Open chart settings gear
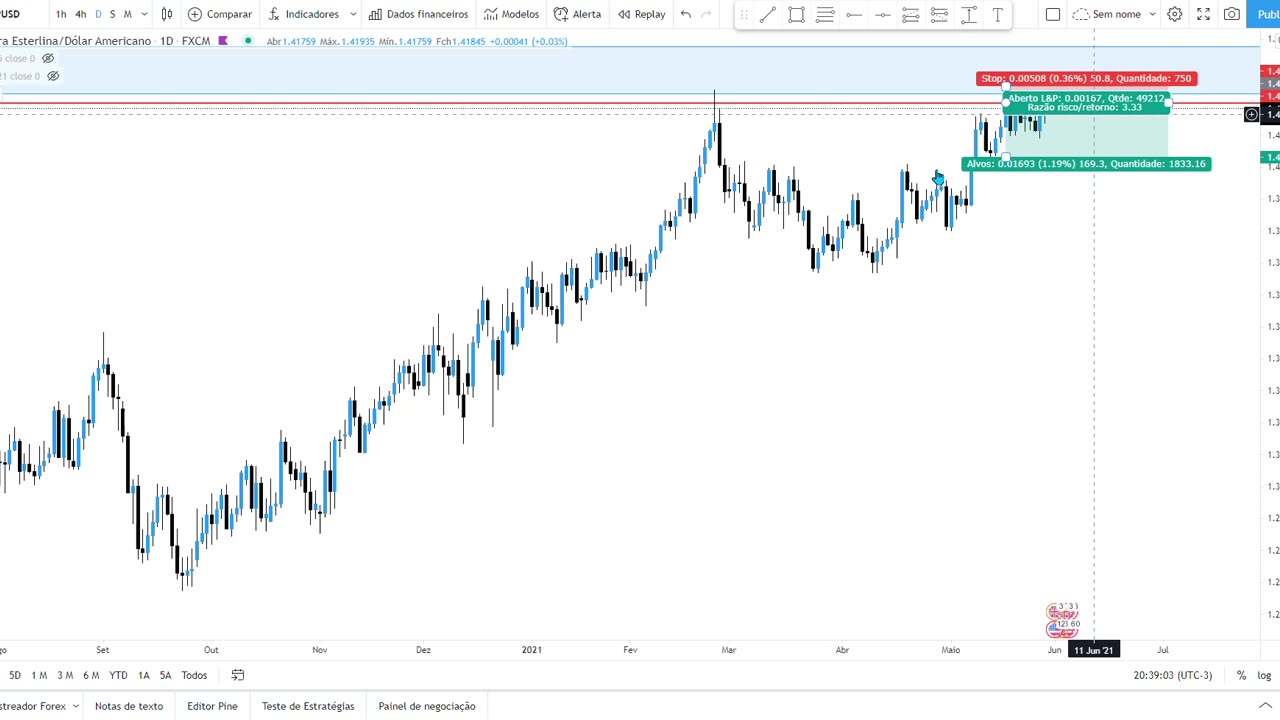This screenshot has height=720, width=1280. click(1175, 14)
